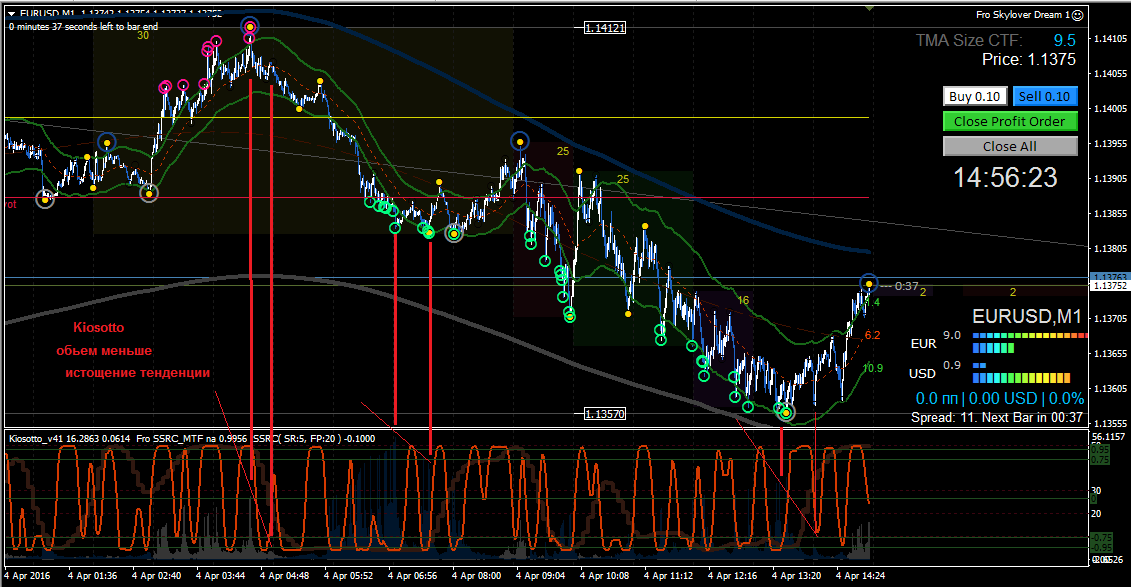Screen dimensions: 1131x587
Task: Click the 1.13605 price axis label
Action: tap(1111, 389)
